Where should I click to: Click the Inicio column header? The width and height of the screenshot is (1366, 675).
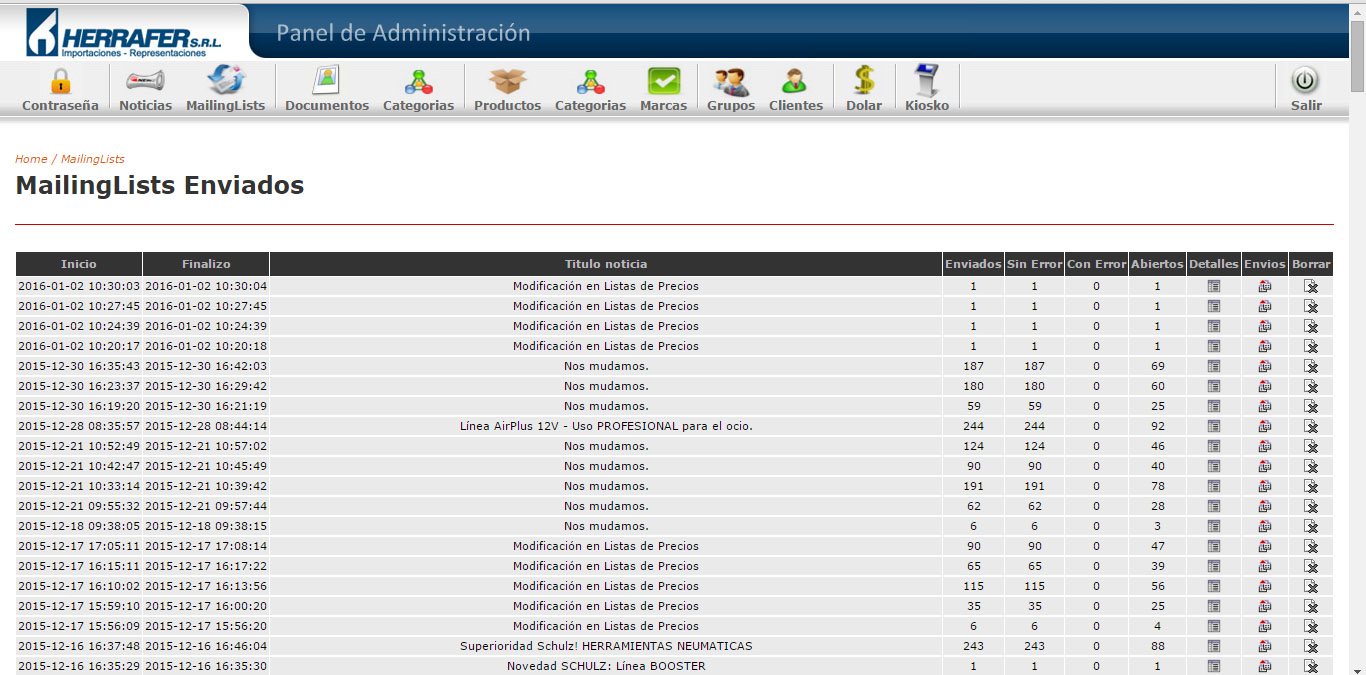79,264
